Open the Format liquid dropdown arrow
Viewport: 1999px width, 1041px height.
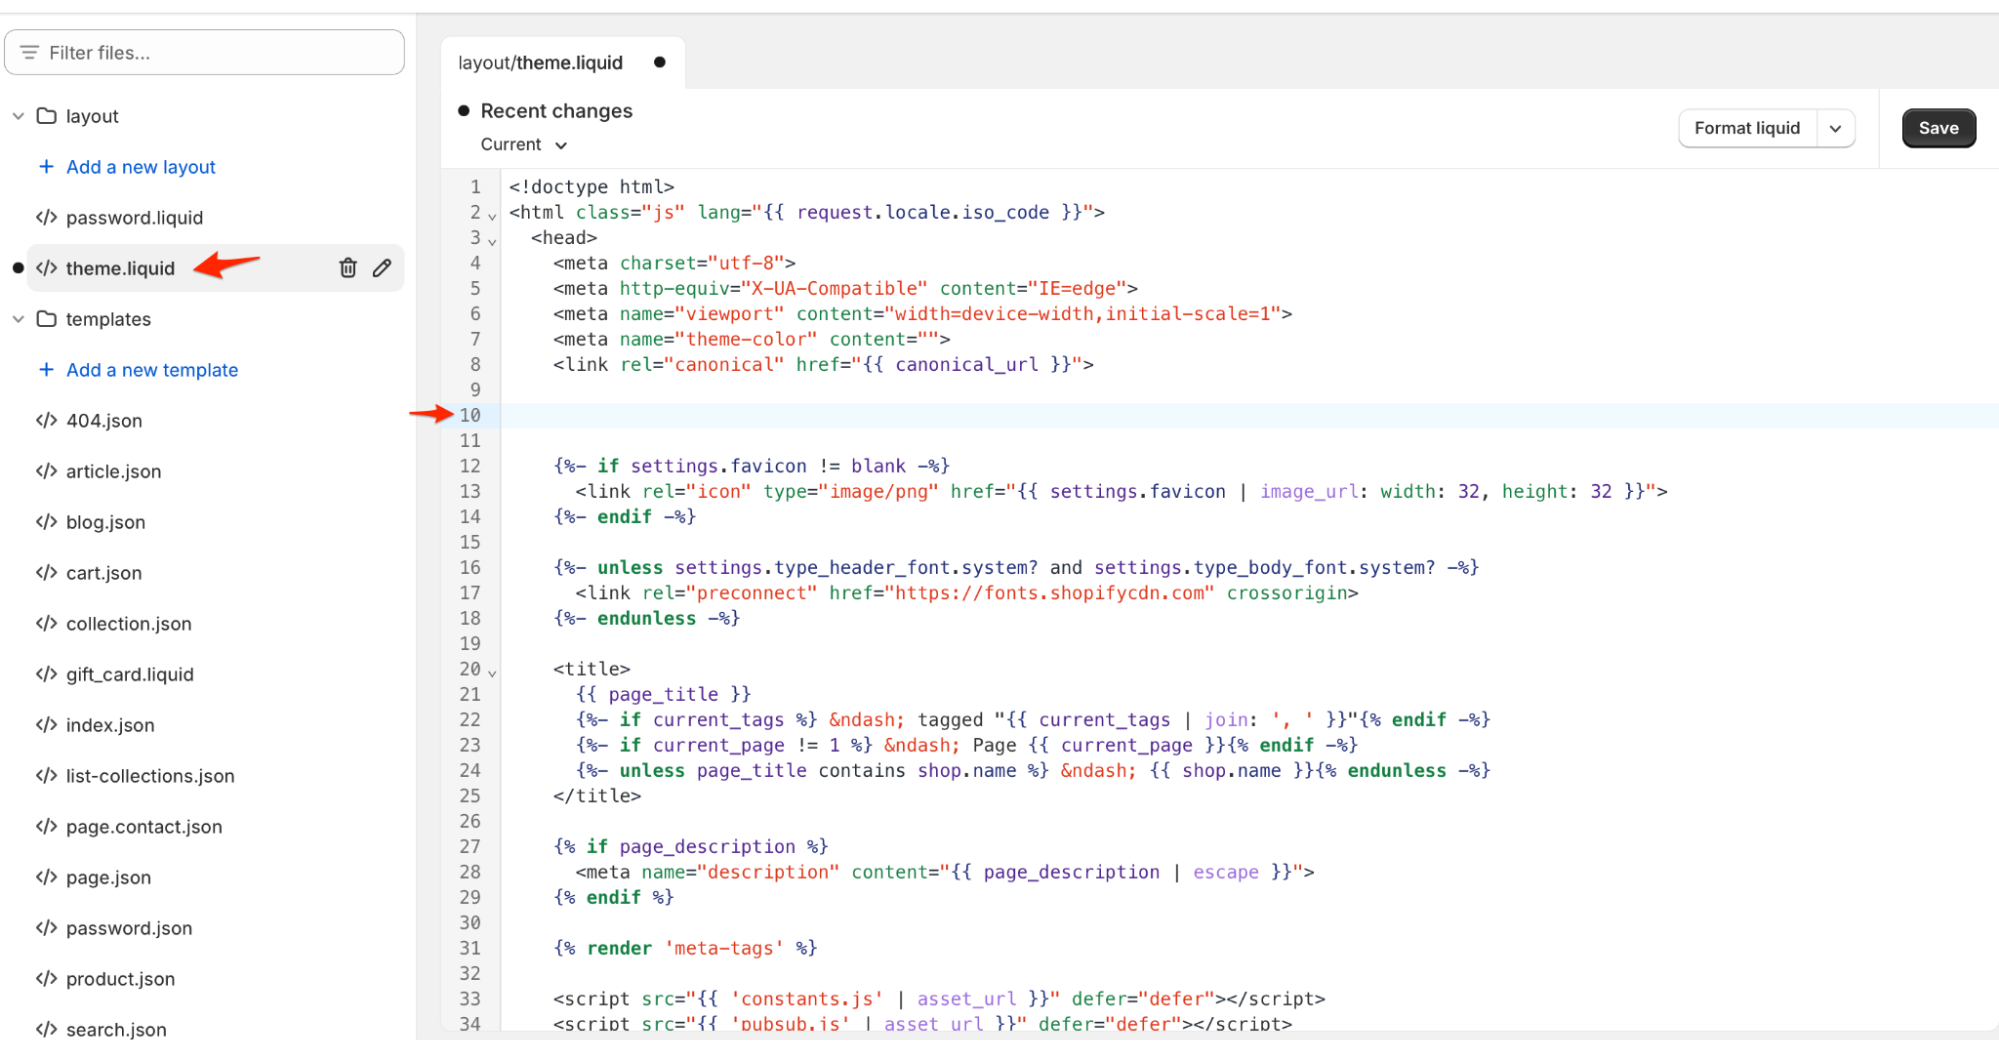1836,128
